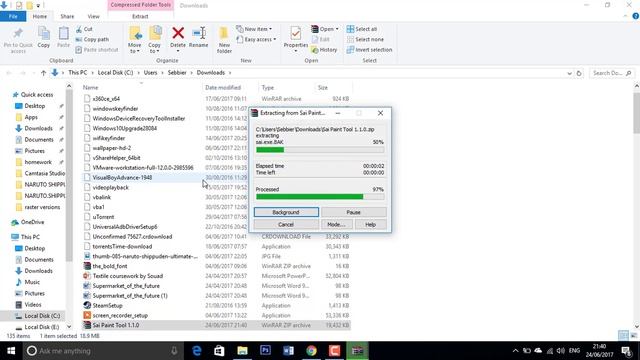Click Background button in extraction dialog
The image size is (640, 360).
[286, 212]
